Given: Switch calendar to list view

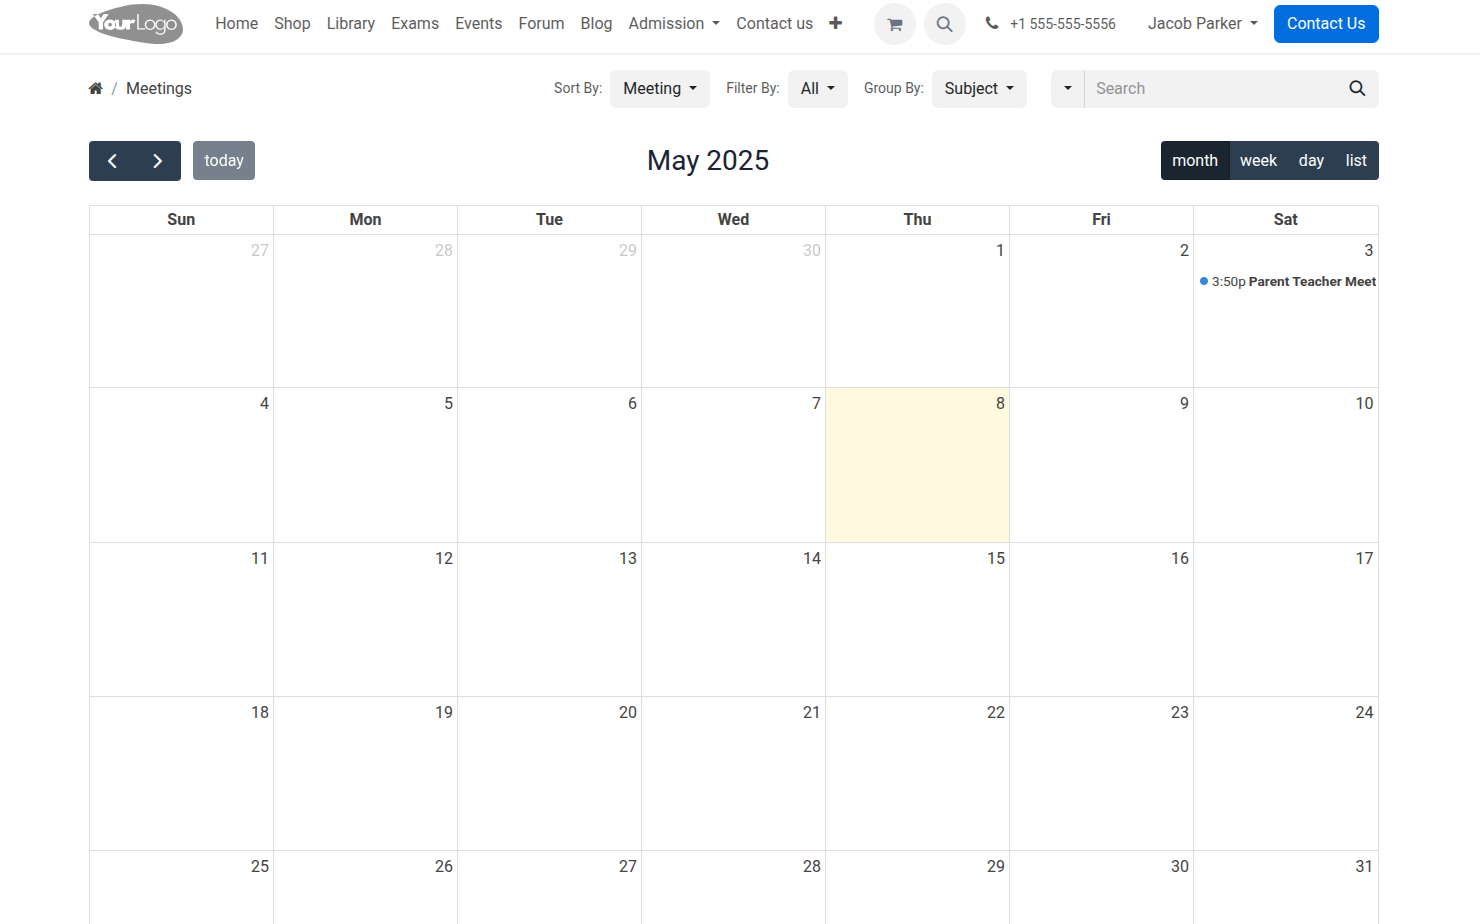Looking at the screenshot, I should point(1355,161).
